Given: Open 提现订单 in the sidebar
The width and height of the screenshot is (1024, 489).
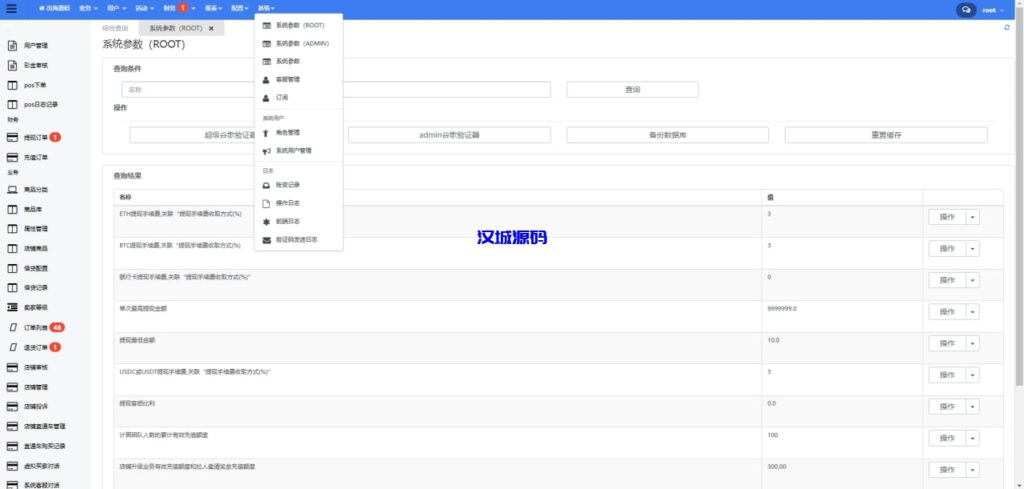Looking at the screenshot, I should (35, 137).
